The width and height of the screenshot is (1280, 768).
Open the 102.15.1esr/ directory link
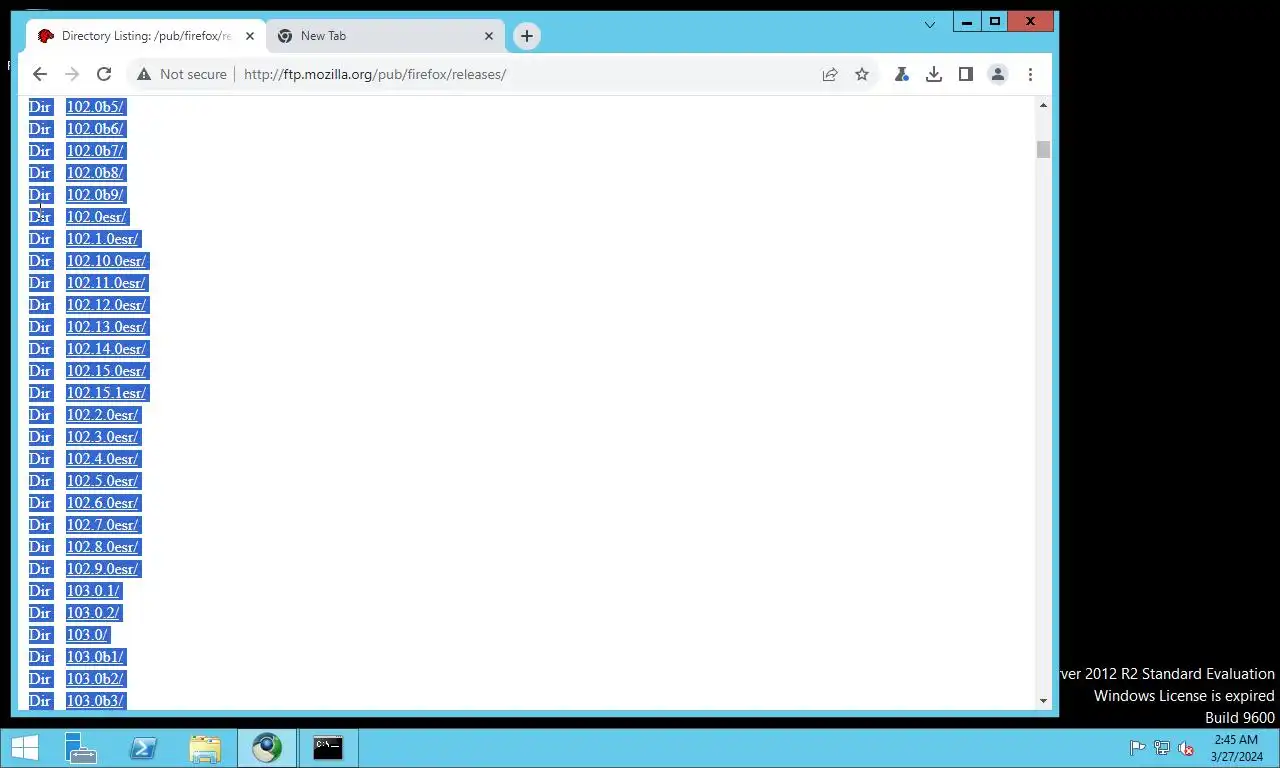tap(106, 393)
